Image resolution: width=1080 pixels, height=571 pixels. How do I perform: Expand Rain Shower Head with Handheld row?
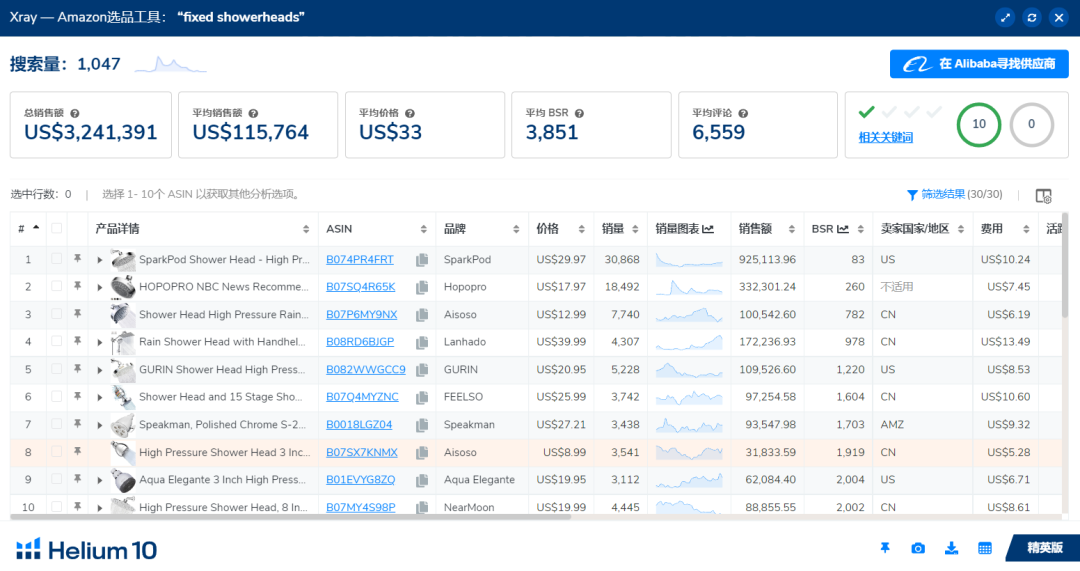pyautogui.click(x=100, y=343)
